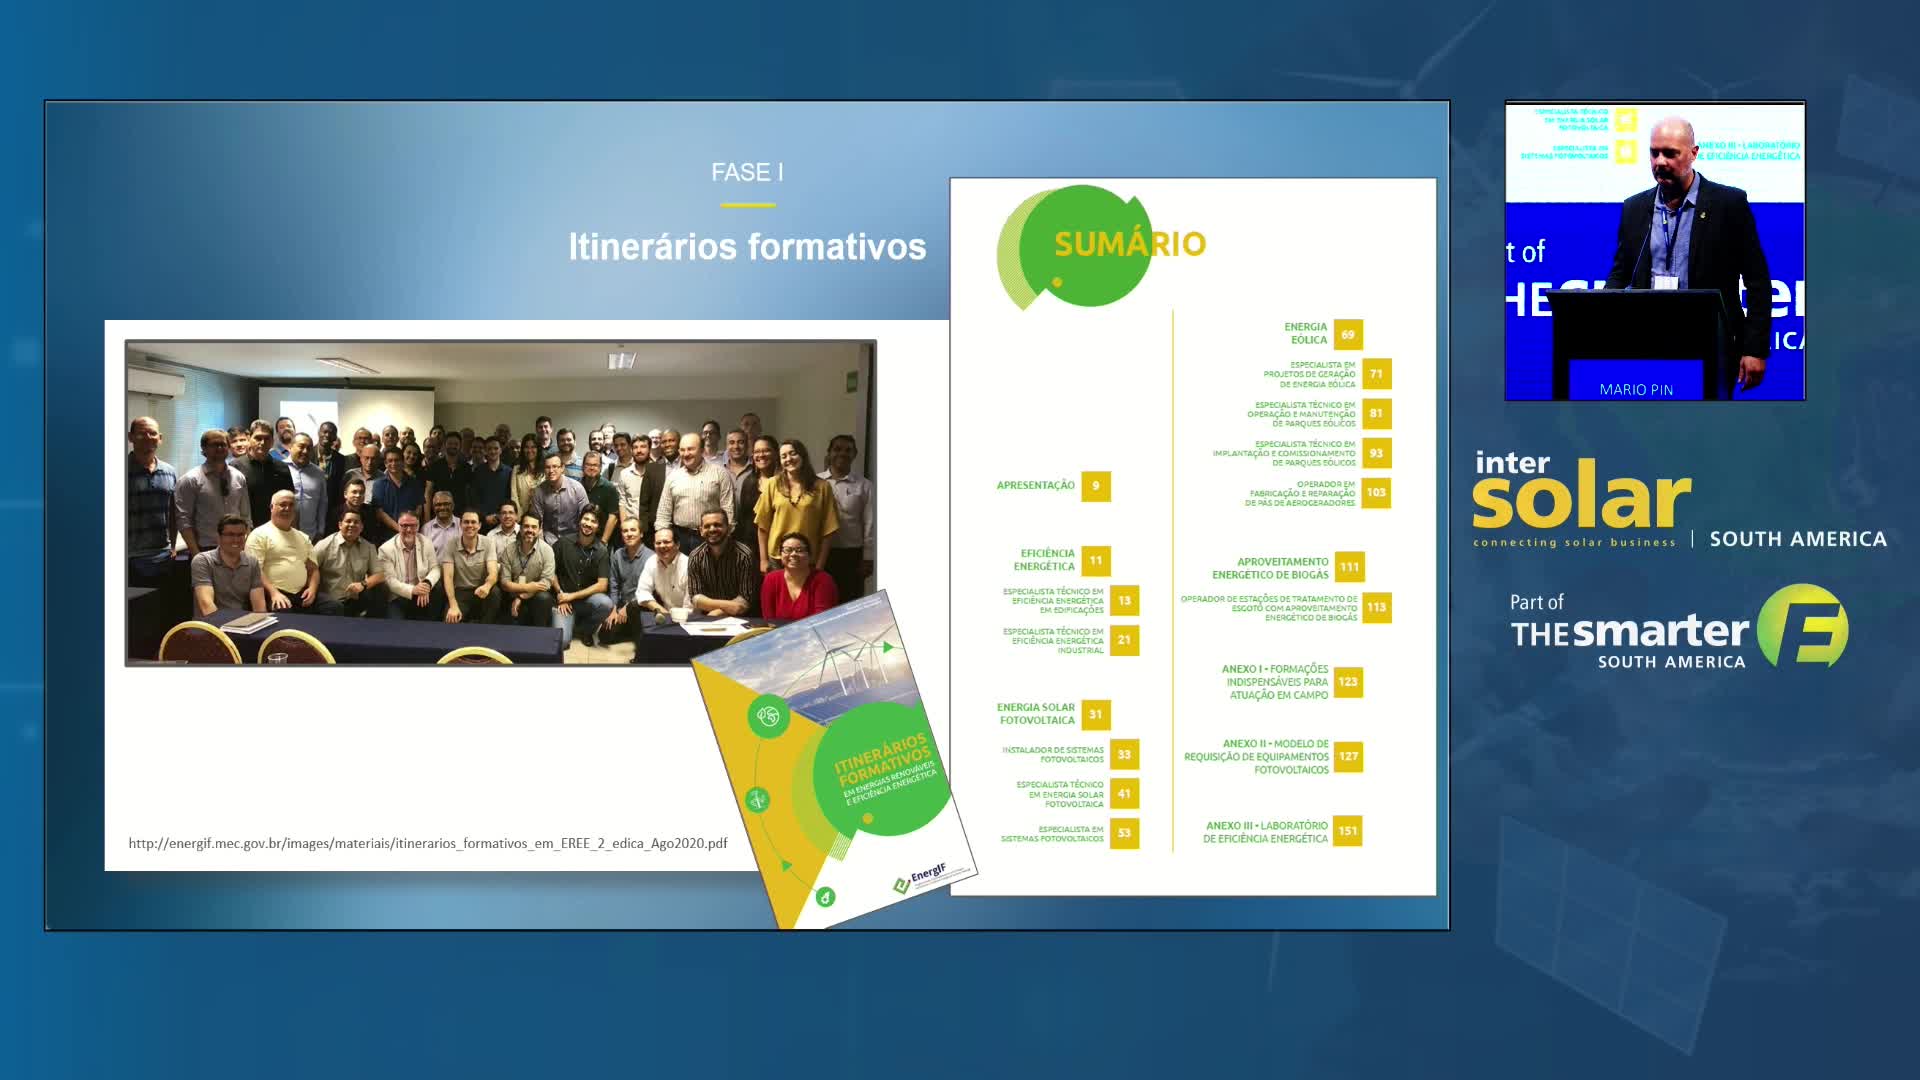Screen dimensions: 1920x1080
Task: Click The smarter E green logo
Action: pyautogui.click(x=1802, y=626)
